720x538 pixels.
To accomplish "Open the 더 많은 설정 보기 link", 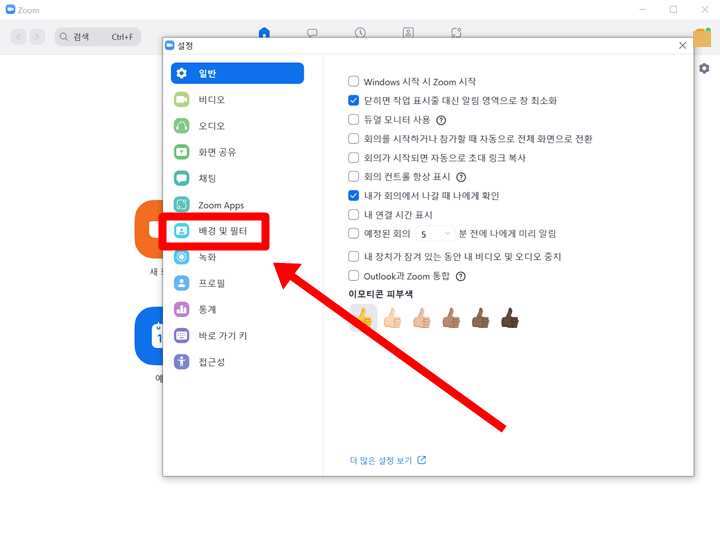I will coord(388,460).
